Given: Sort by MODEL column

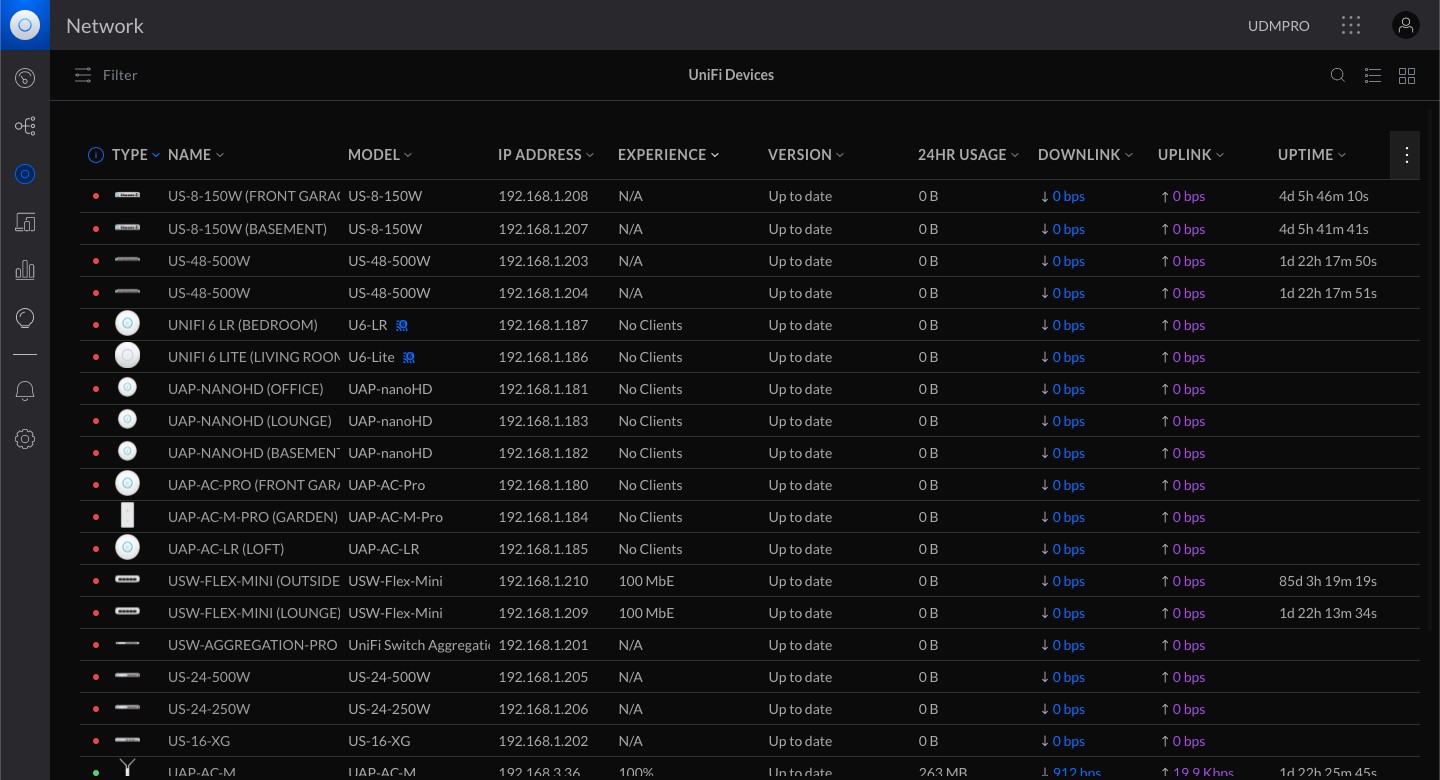Looking at the screenshot, I should click(x=380, y=155).
